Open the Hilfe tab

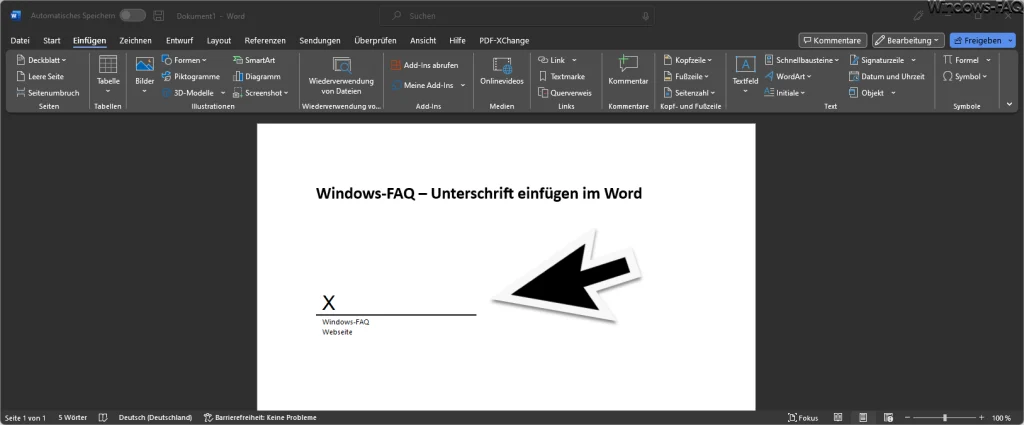pyautogui.click(x=458, y=40)
